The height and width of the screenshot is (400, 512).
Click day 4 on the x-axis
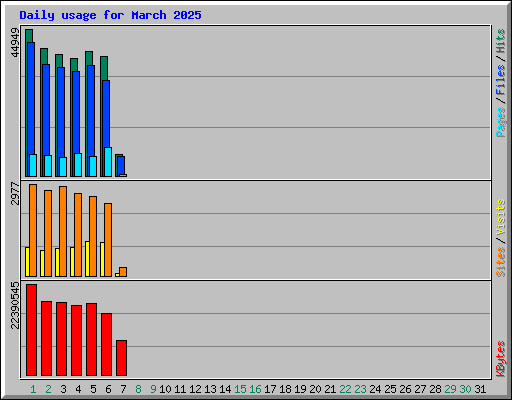[x=78, y=389]
